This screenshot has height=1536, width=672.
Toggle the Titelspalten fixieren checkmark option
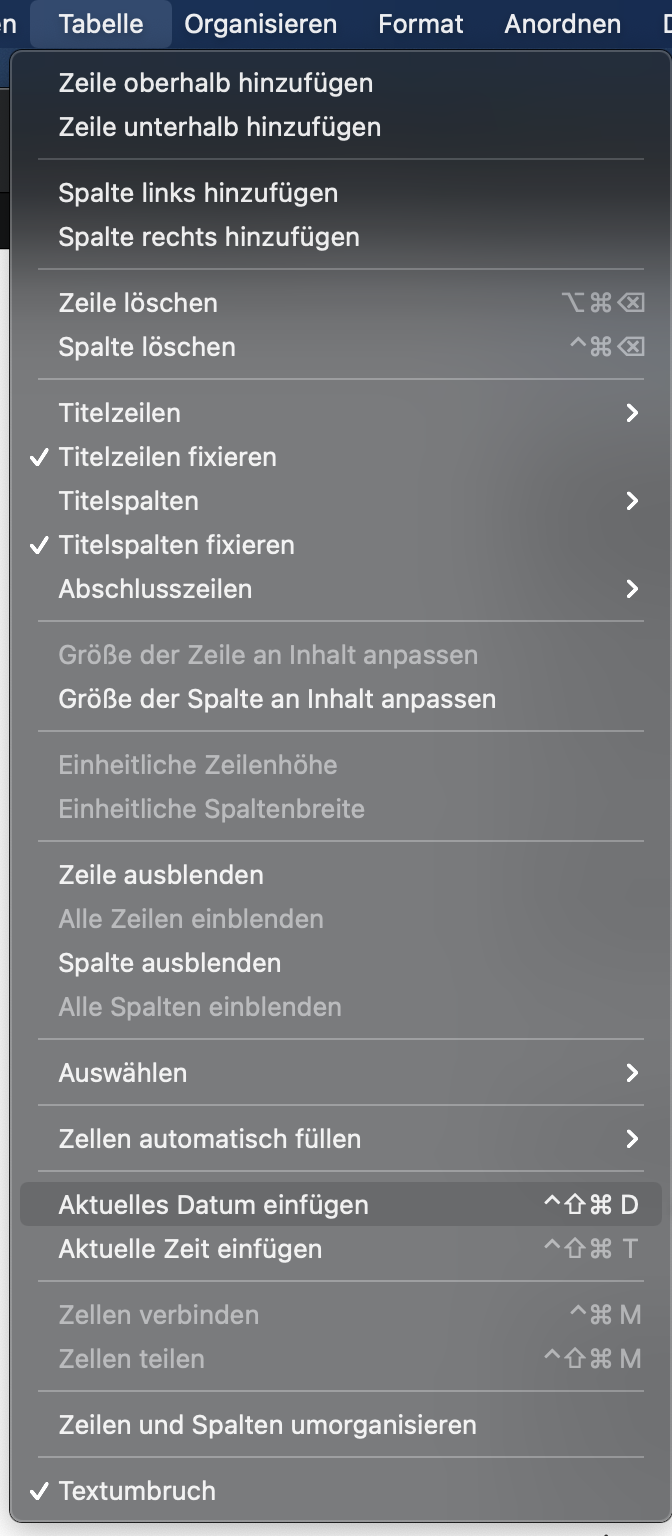click(x=176, y=545)
